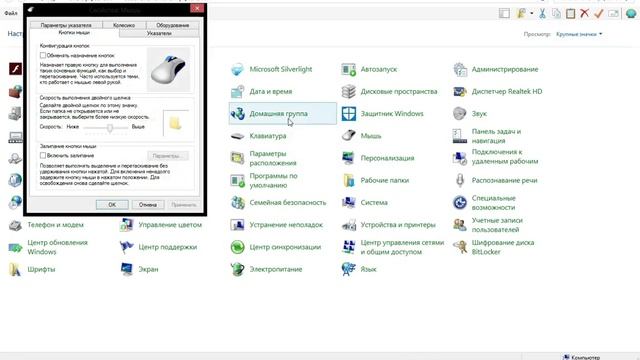Open Центр обновления Windows link

(x=58, y=247)
